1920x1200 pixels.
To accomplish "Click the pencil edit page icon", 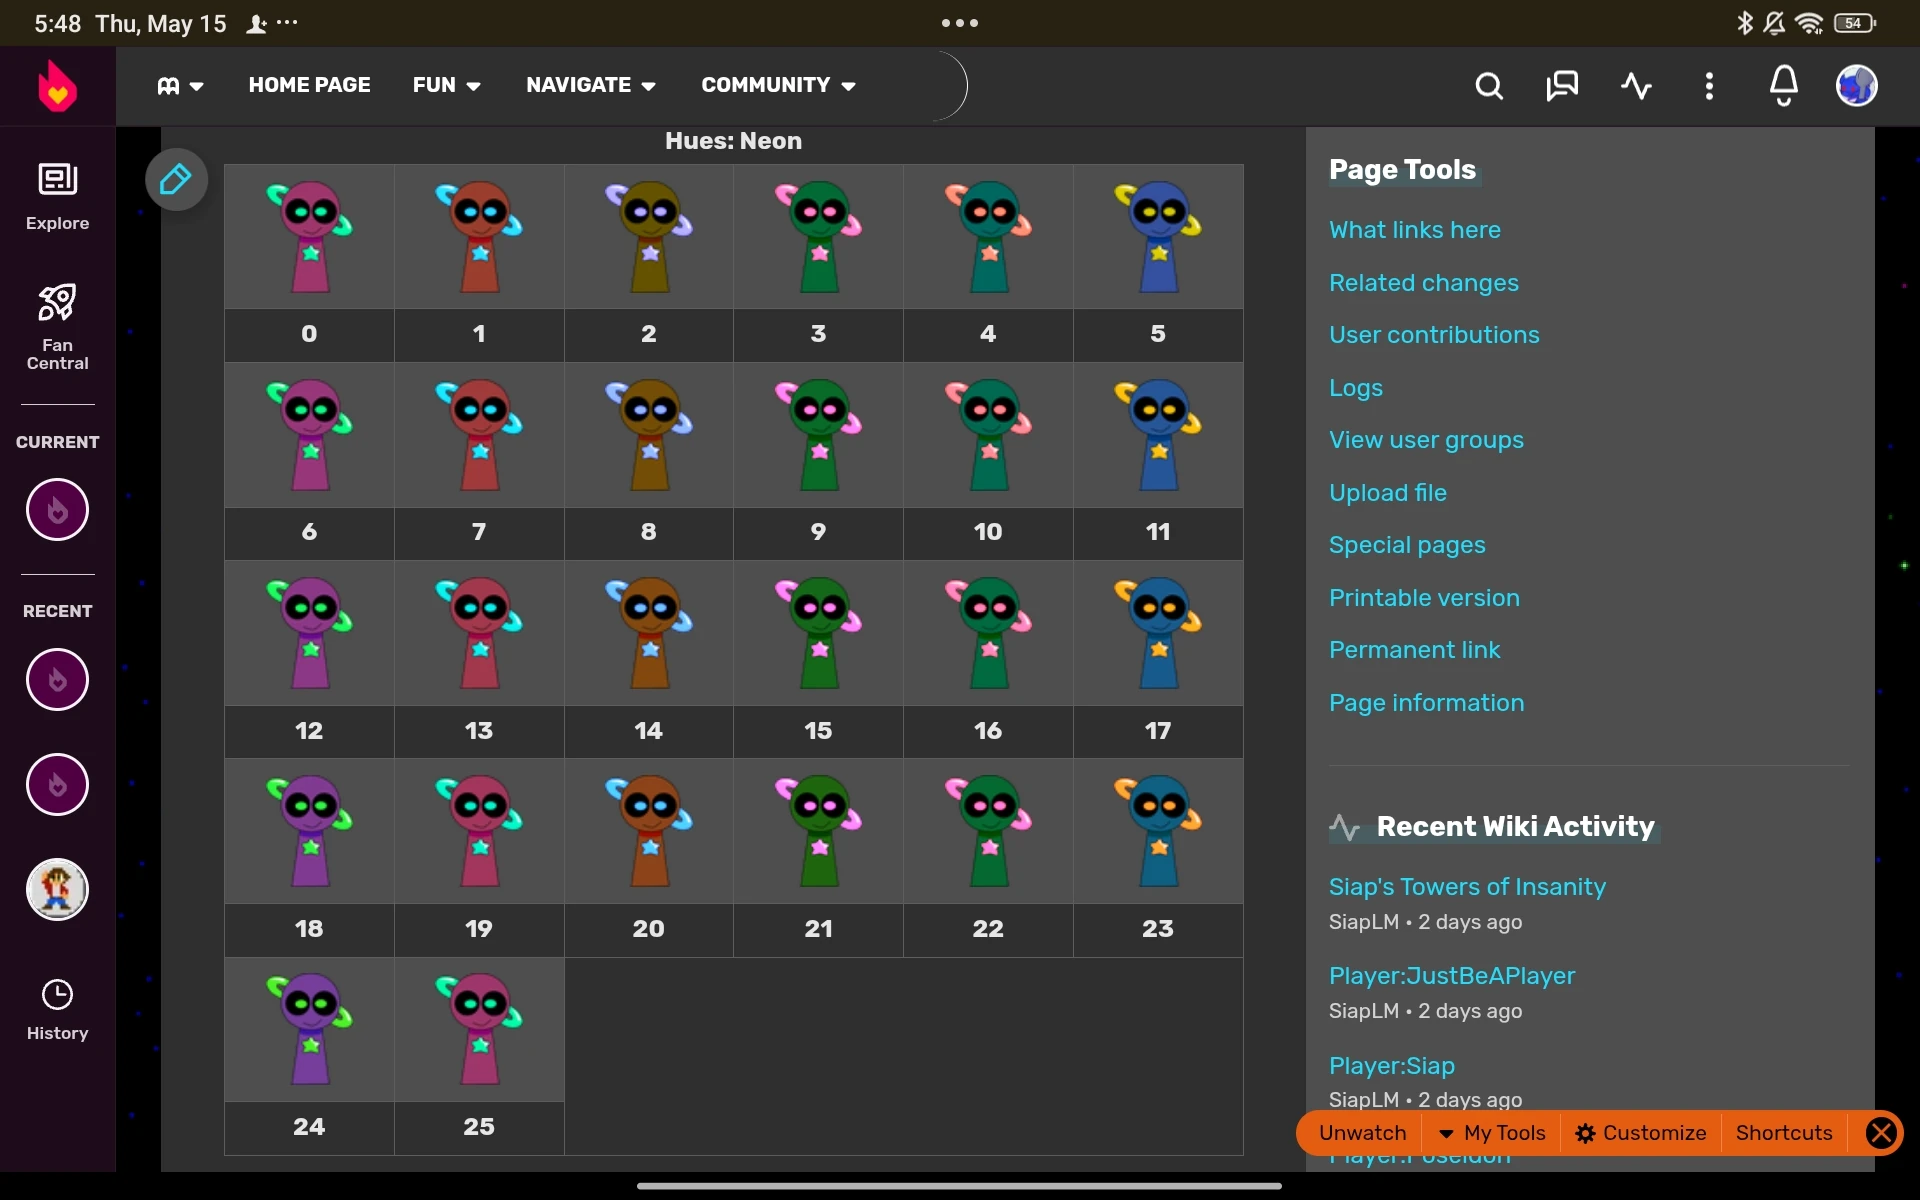I will tap(176, 180).
